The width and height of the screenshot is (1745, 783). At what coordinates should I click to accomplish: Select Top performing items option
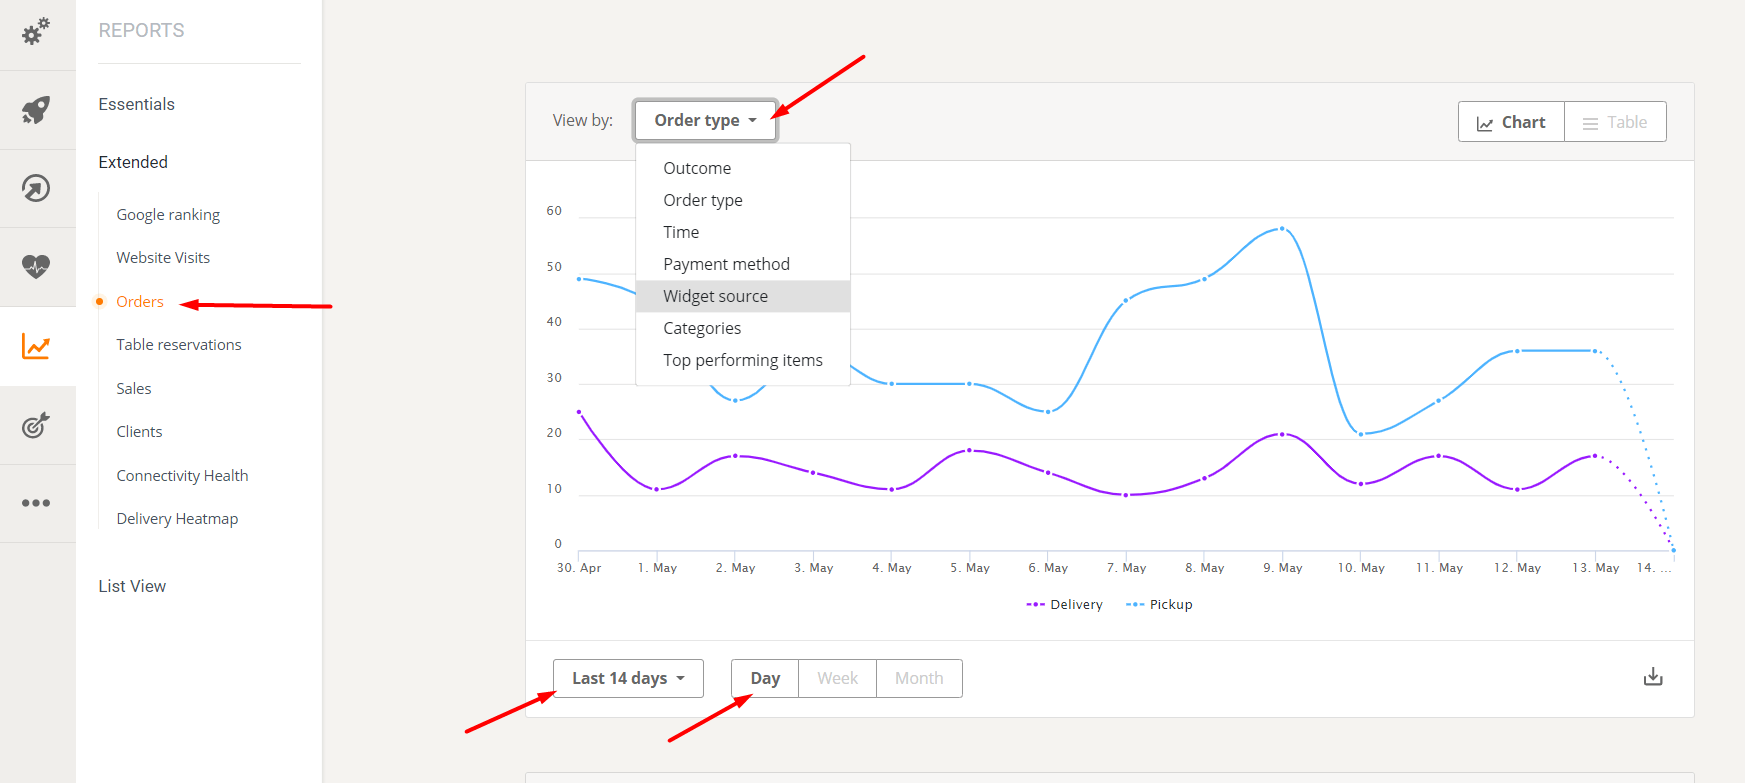click(743, 360)
